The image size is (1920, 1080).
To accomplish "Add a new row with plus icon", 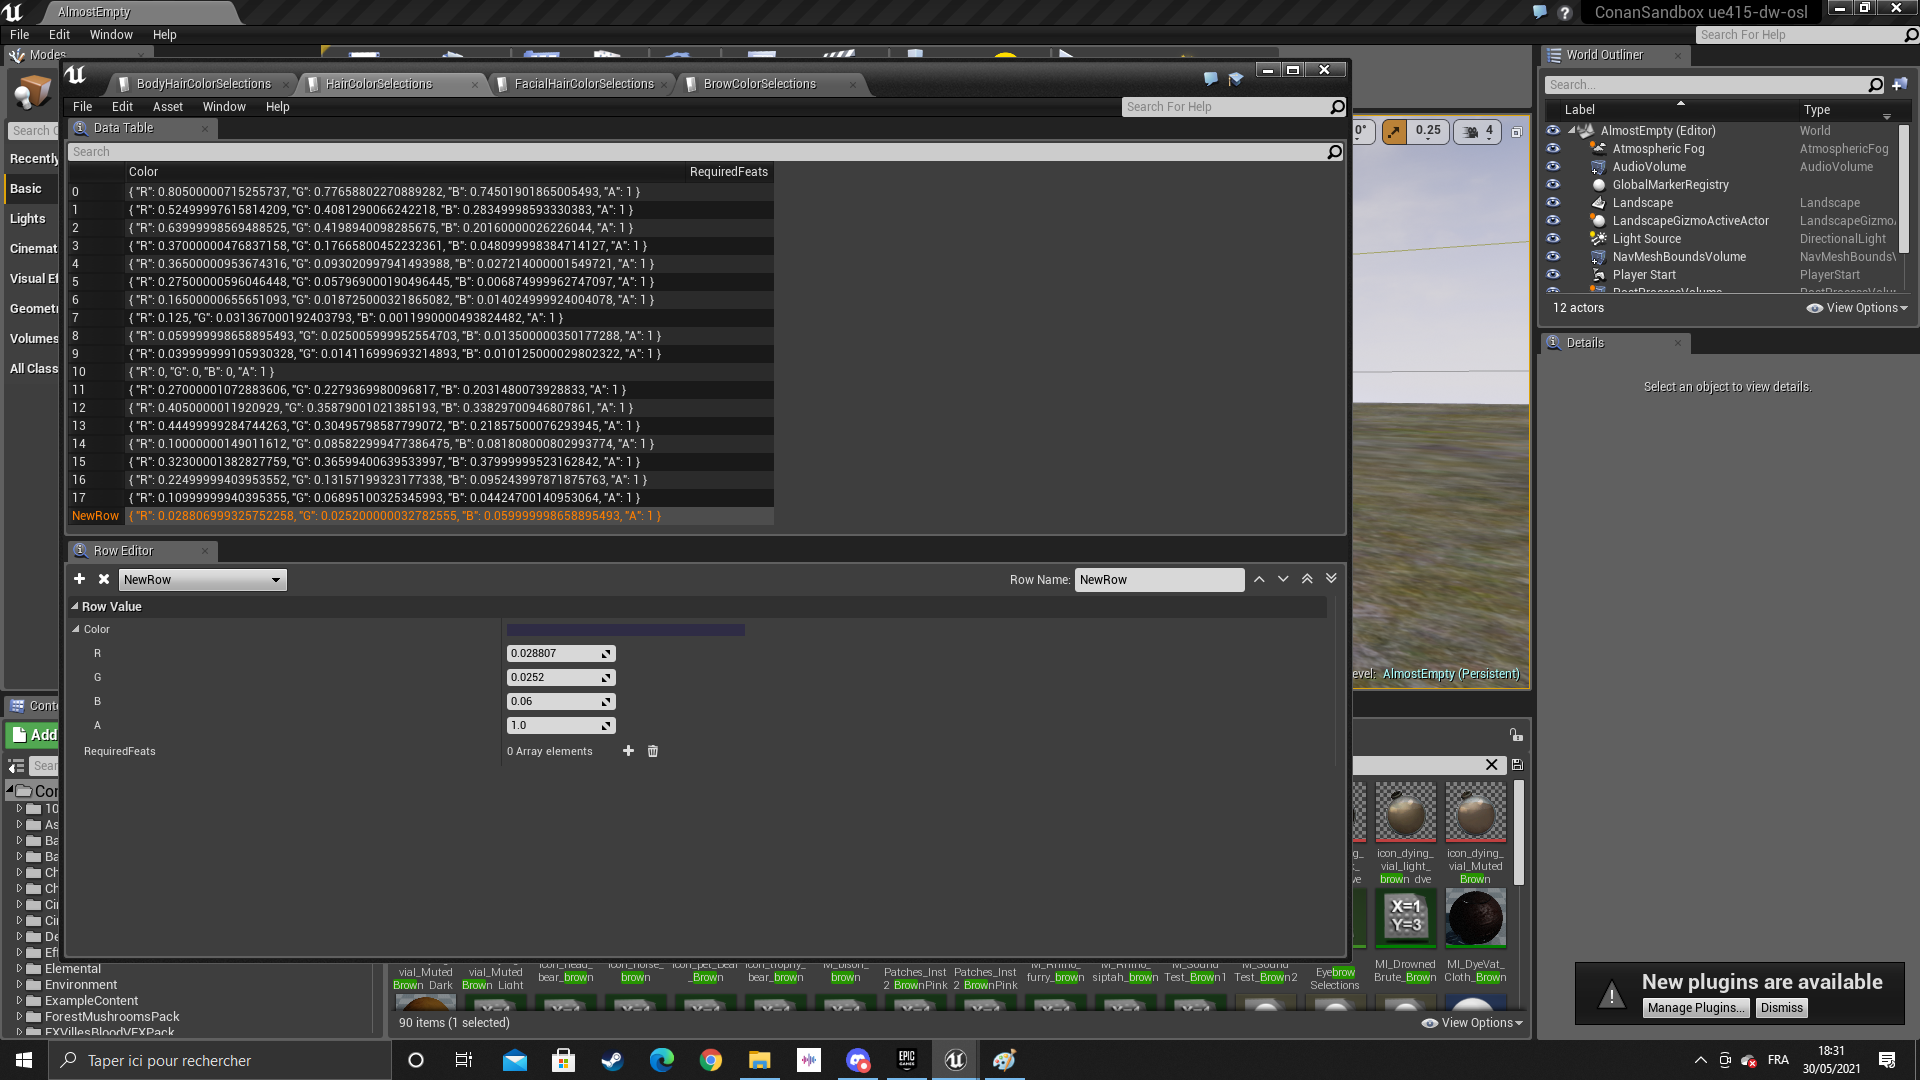I will (x=79, y=579).
